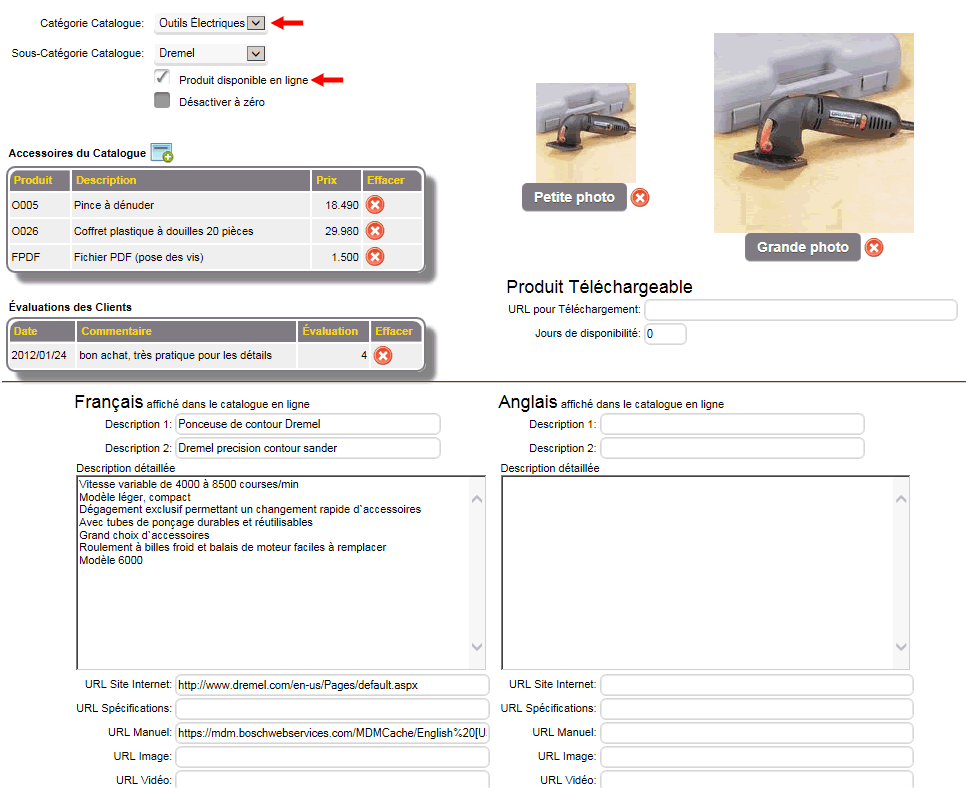The width and height of the screenshot is (966, 788).
Task: Toggle Produit disponible en ligne checkbox
Action: click(162, 77)
